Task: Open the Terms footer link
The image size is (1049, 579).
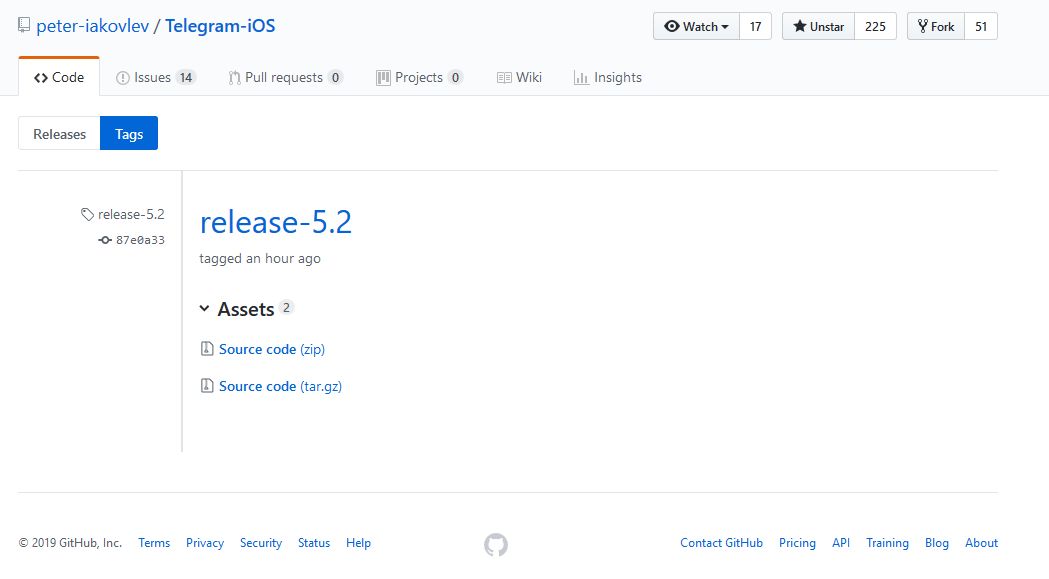Action: click(154, 543)
